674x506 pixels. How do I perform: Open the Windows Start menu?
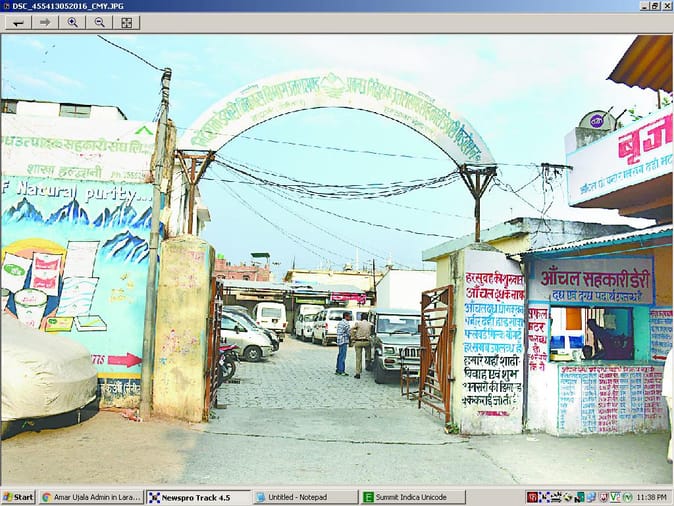[18, 497]
